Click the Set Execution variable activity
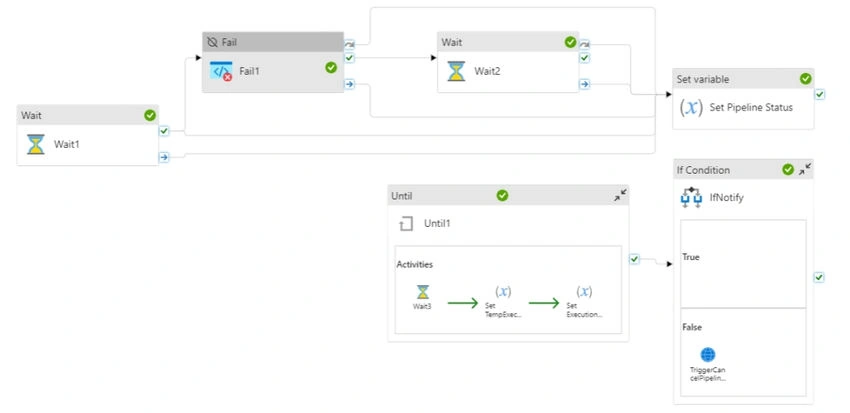The image size is (850, 413). tap(584, 301)
